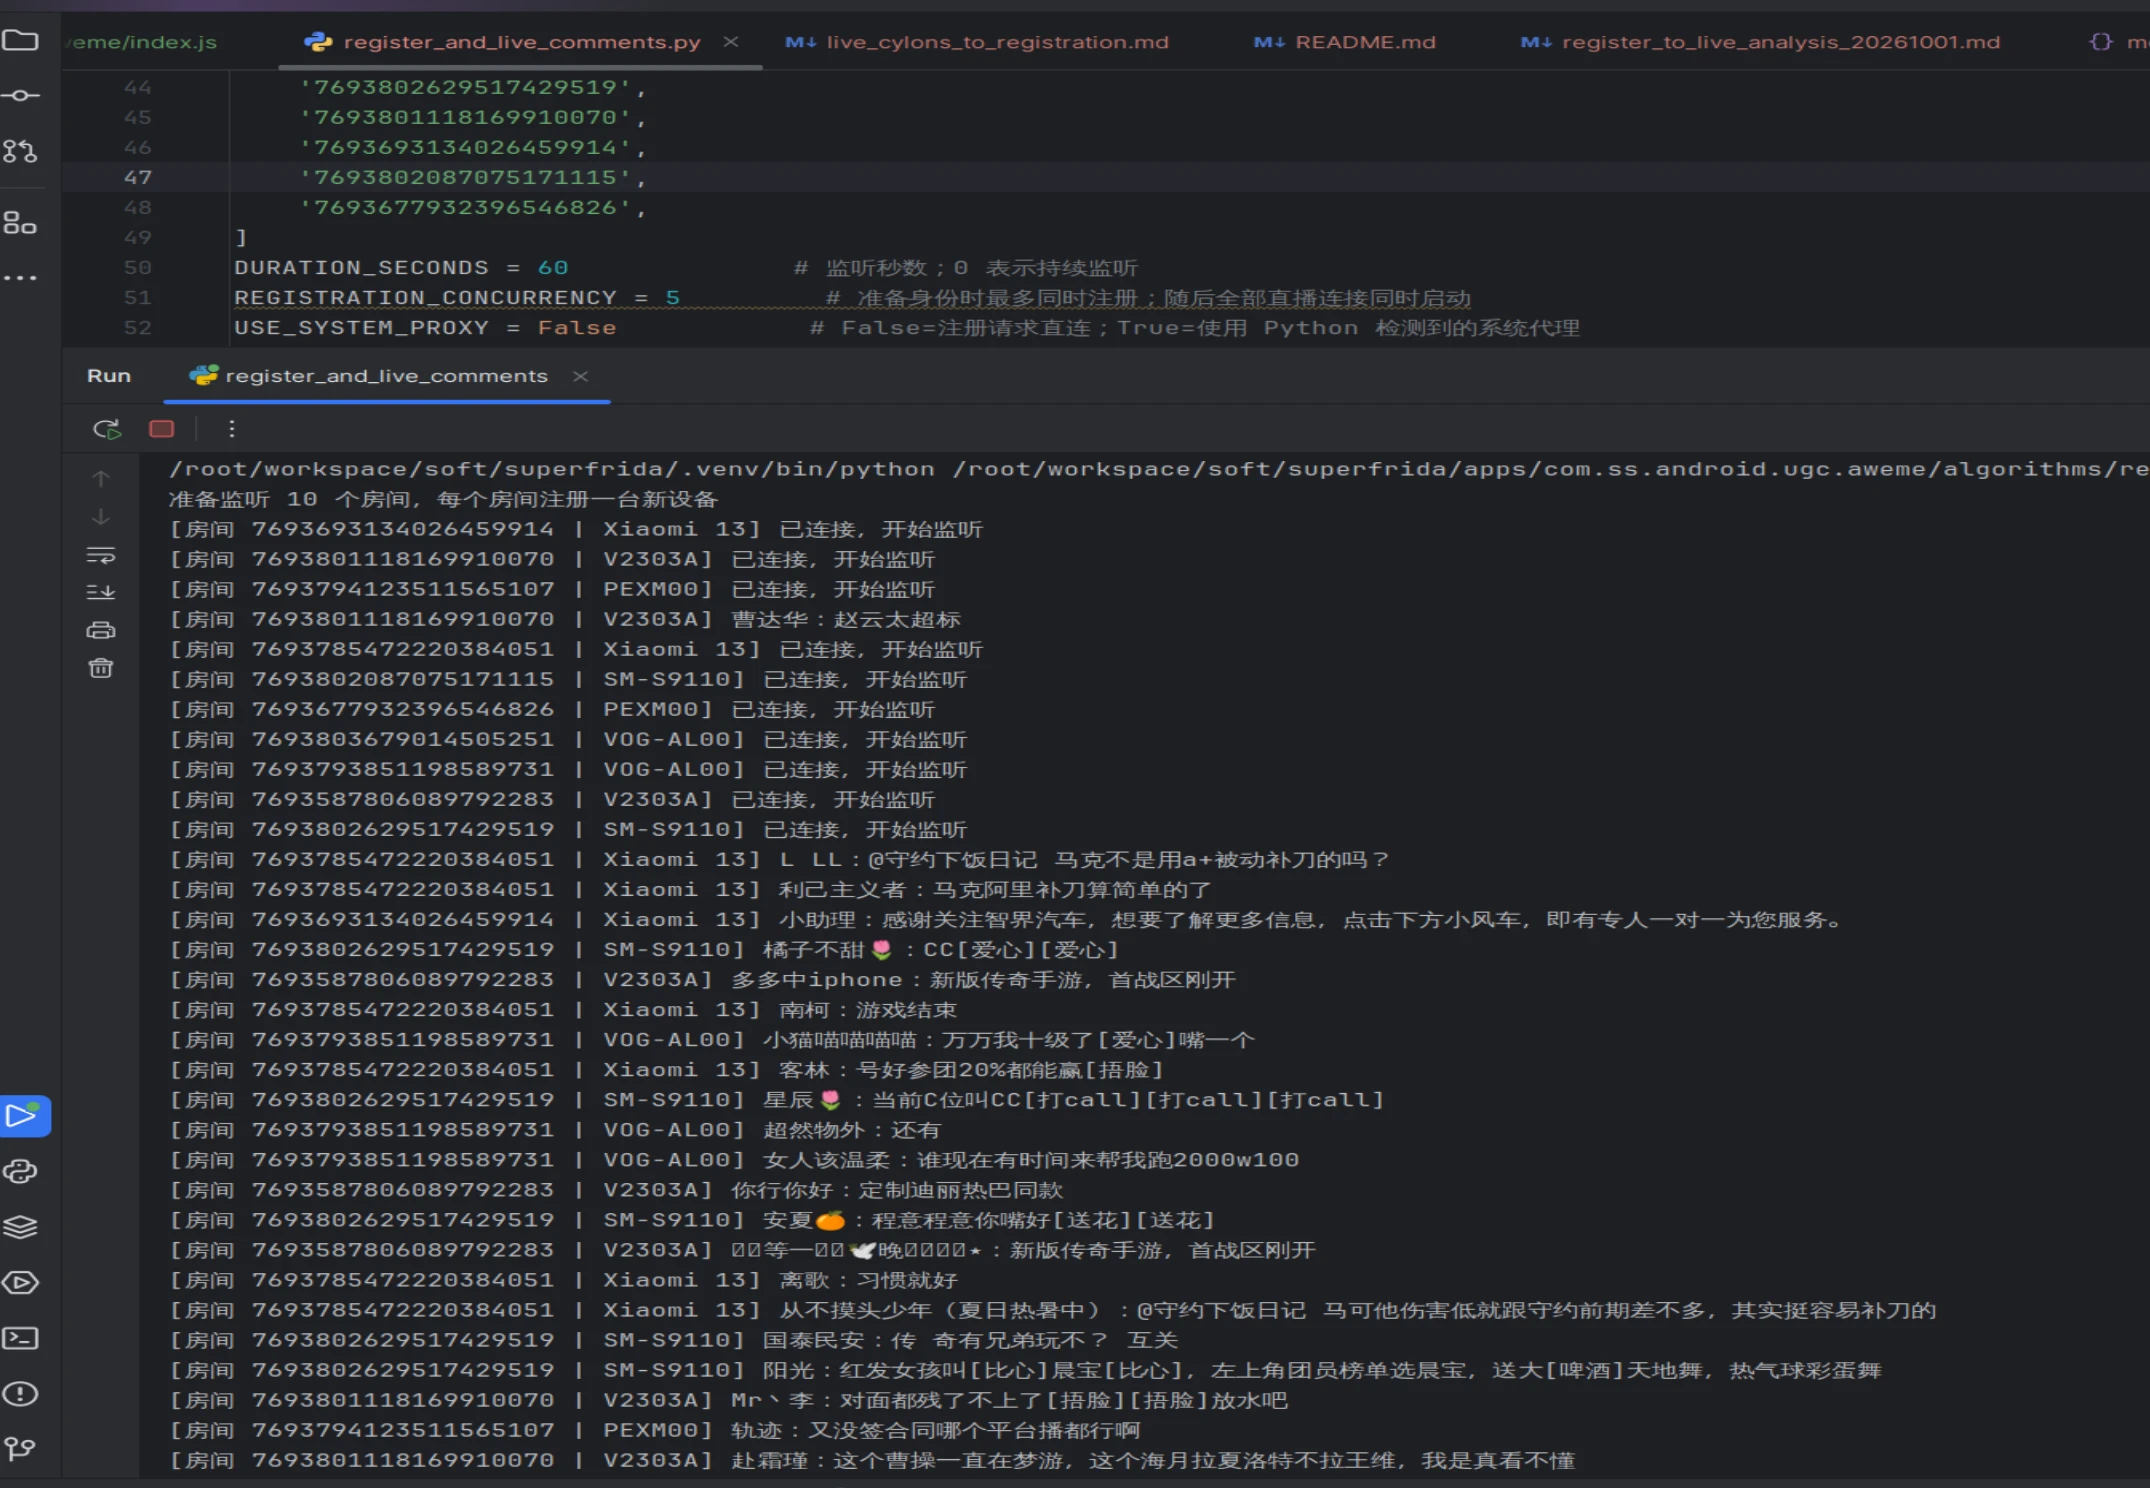This screenshot has height=1488, width=2150.
Task: Click the '7693802087075171115' string on line 47
Action: tap(465, 177)
